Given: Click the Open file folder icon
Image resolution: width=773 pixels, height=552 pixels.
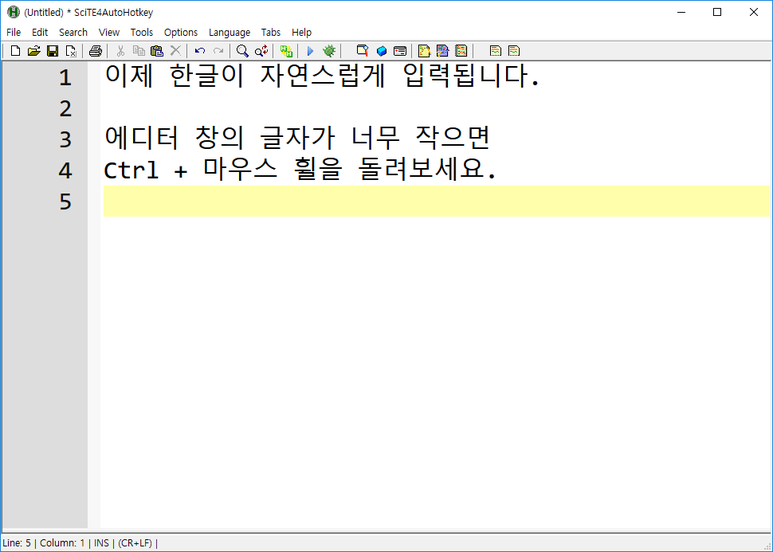Looking at the screenshot, I should (x=34, y=51).
